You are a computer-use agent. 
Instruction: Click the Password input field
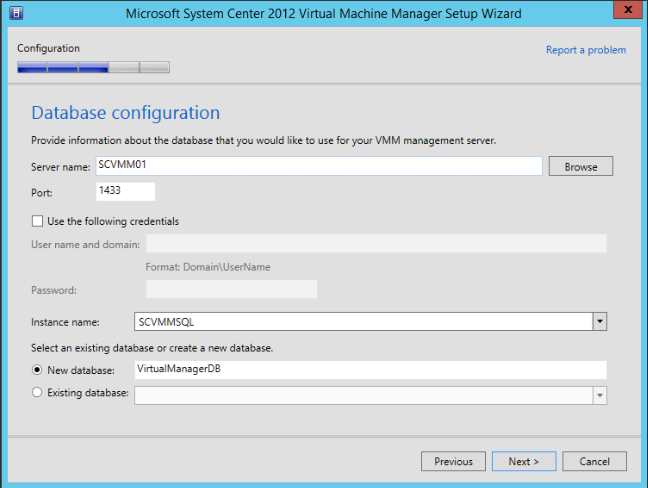231,290
